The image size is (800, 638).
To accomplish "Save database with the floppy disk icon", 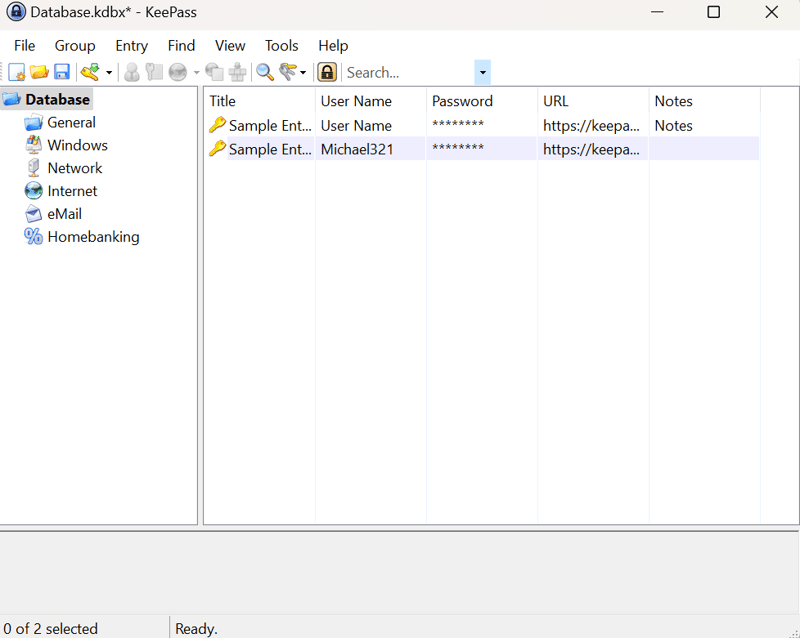I will pyautogui.click(x=62, y=72).
